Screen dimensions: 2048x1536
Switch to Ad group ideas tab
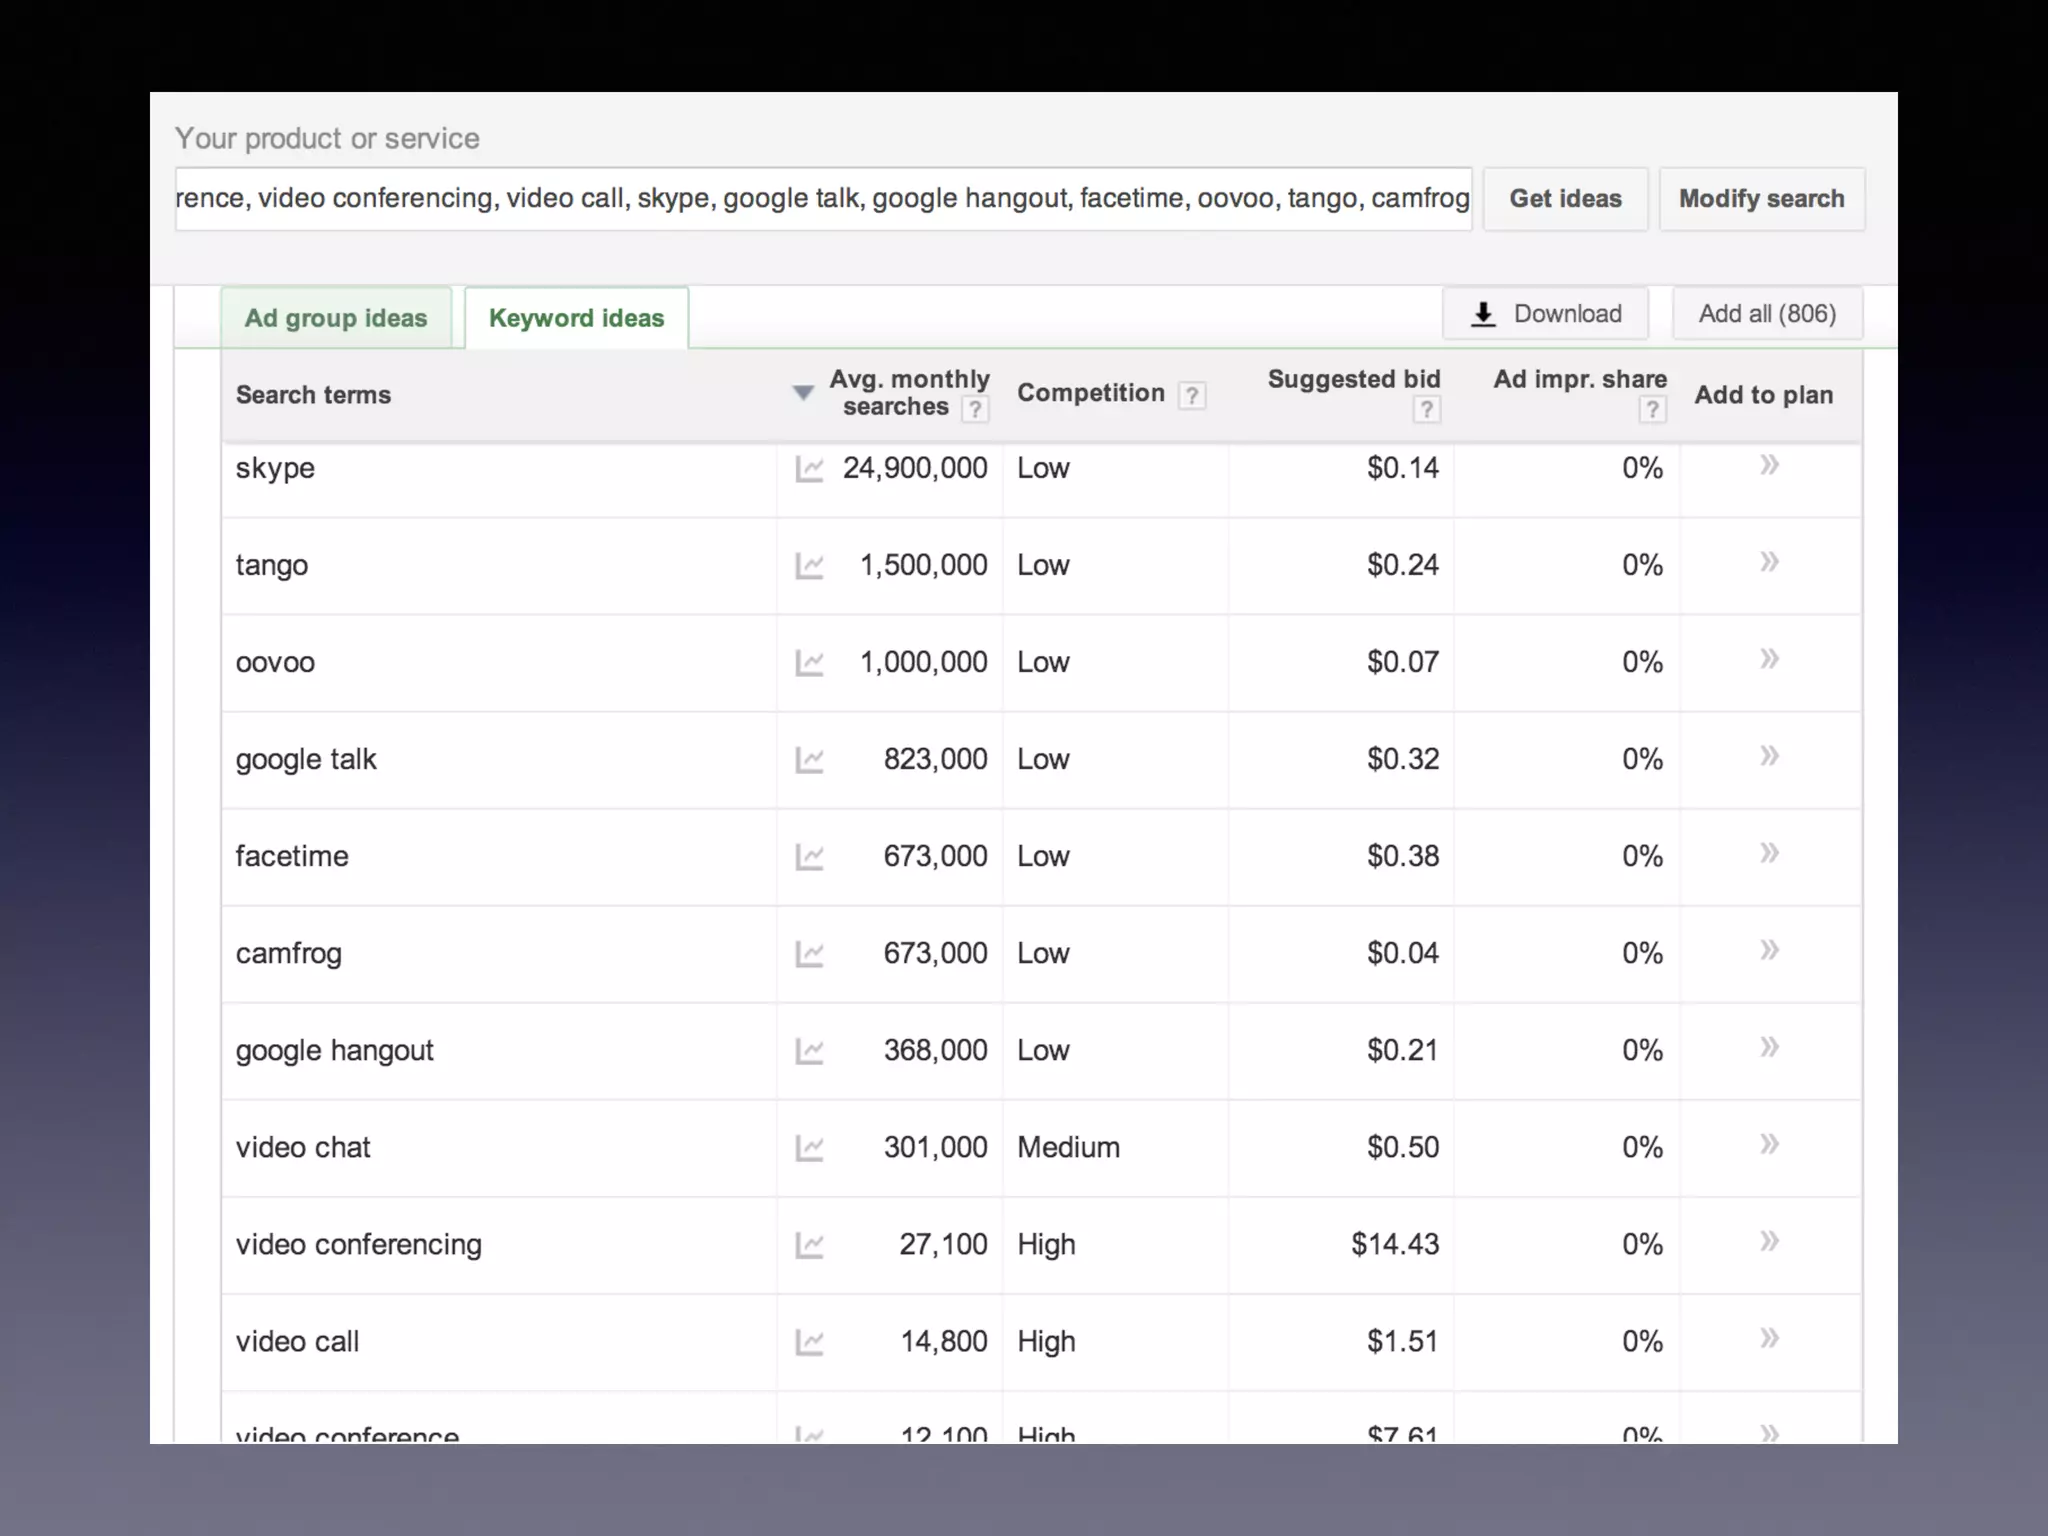[x=336, y=318]
